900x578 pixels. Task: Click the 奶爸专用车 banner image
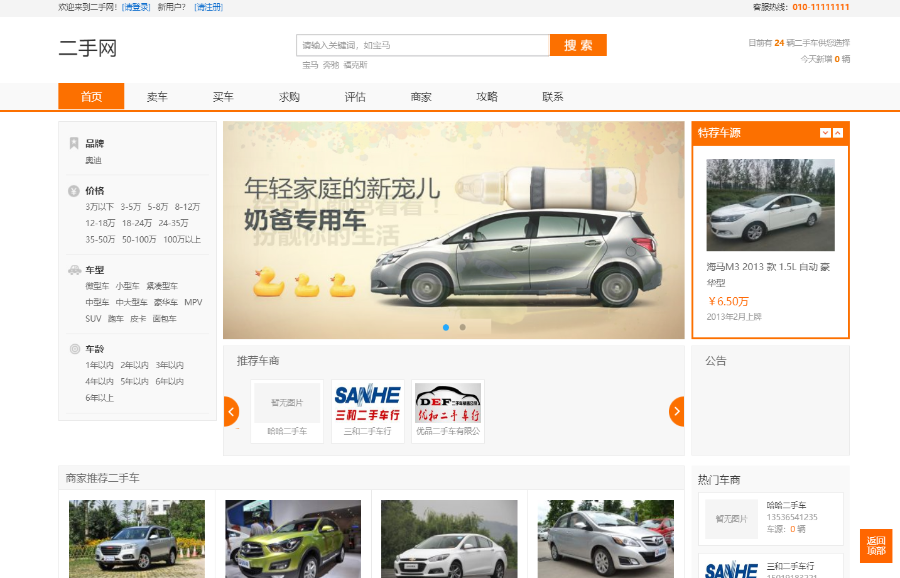point(453,230)
